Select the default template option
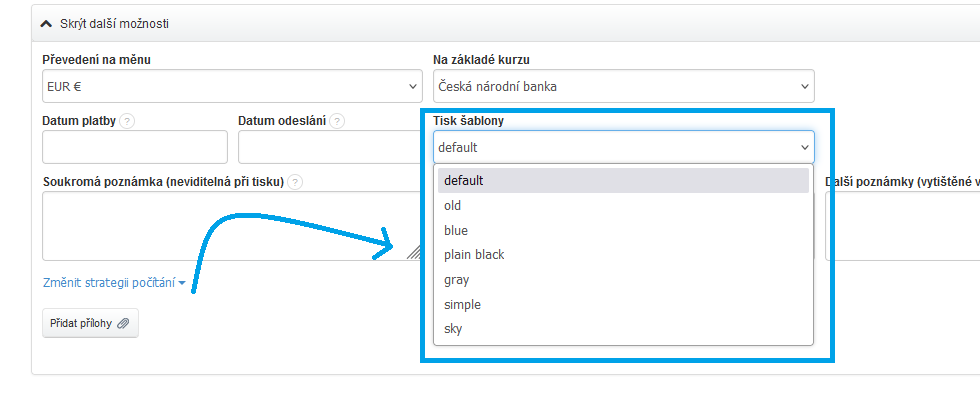The image size is (980, 405). (x=622, y=181)
